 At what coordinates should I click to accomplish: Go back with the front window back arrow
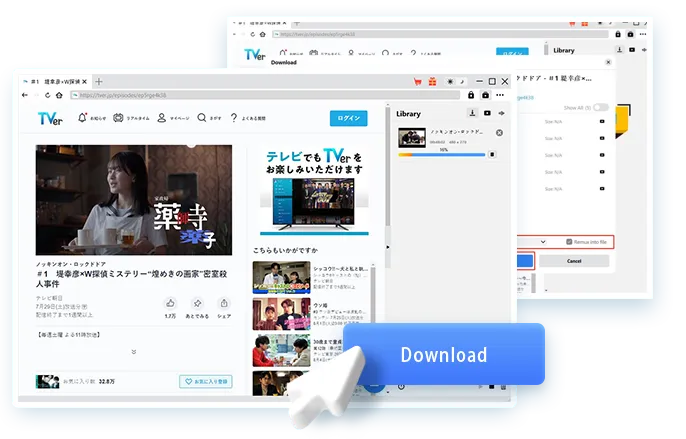(x=24, y=95)
